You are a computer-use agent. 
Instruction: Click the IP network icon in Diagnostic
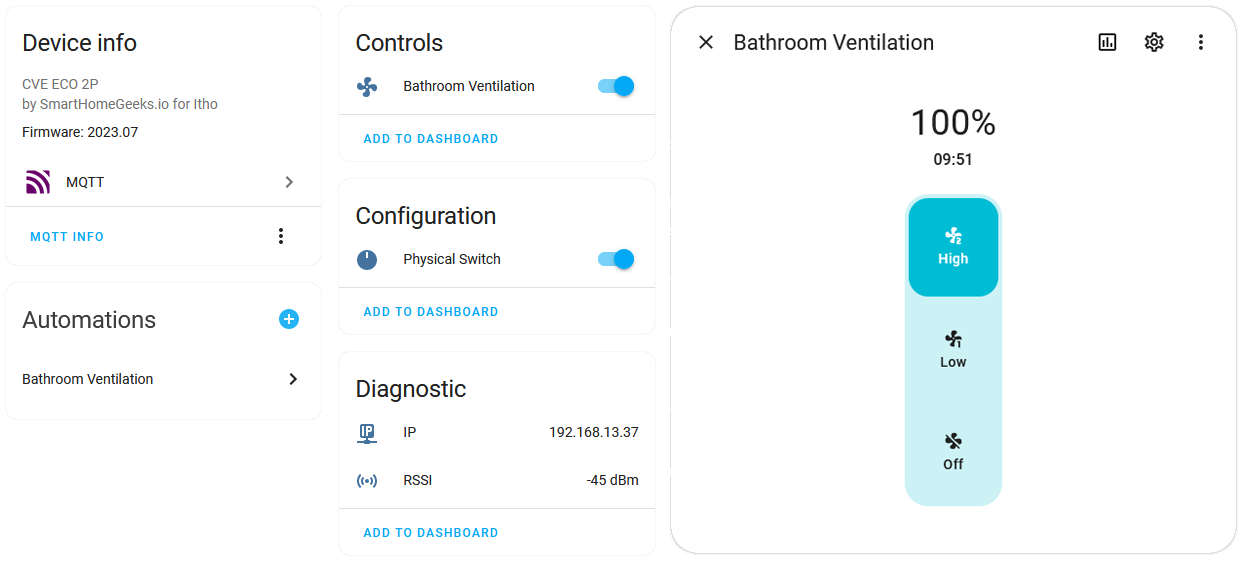click(x=367, y=433)
